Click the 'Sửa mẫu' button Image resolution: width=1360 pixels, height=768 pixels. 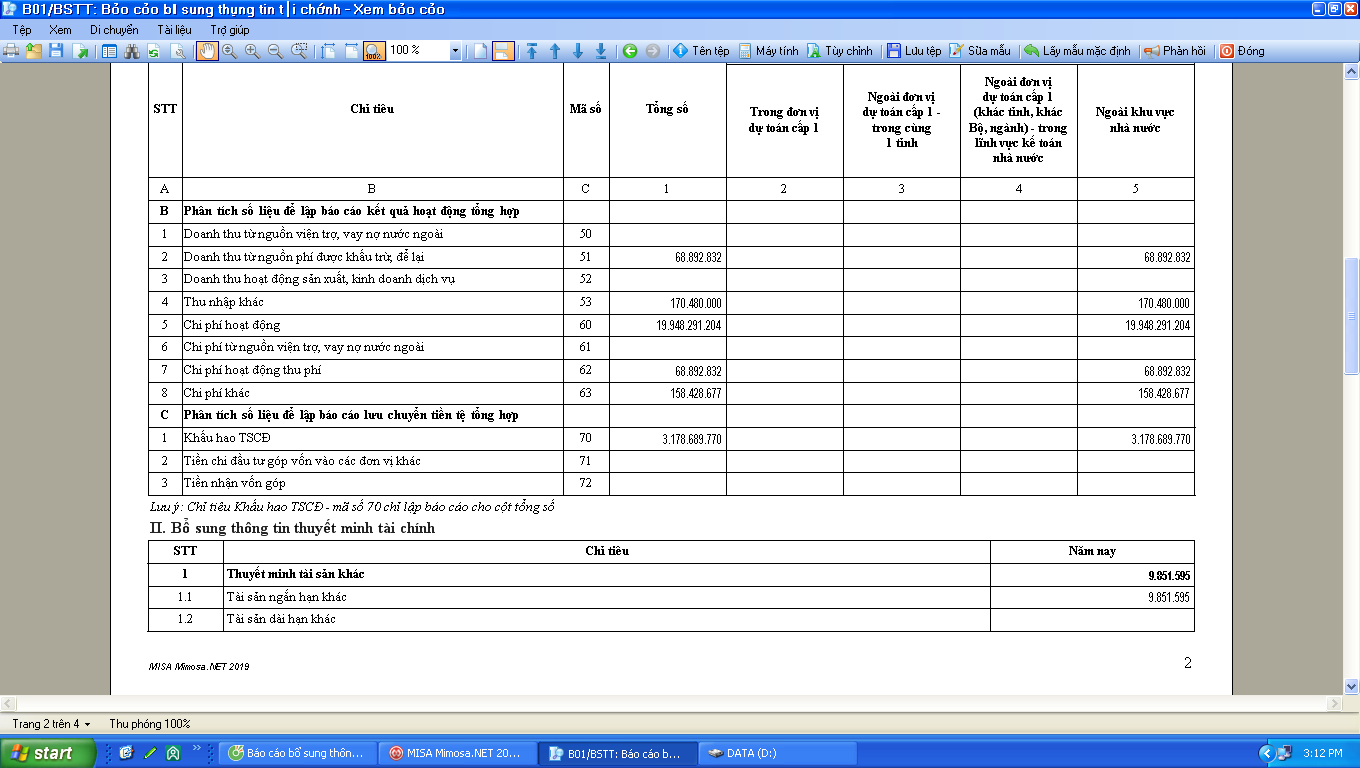pos(980,51)
